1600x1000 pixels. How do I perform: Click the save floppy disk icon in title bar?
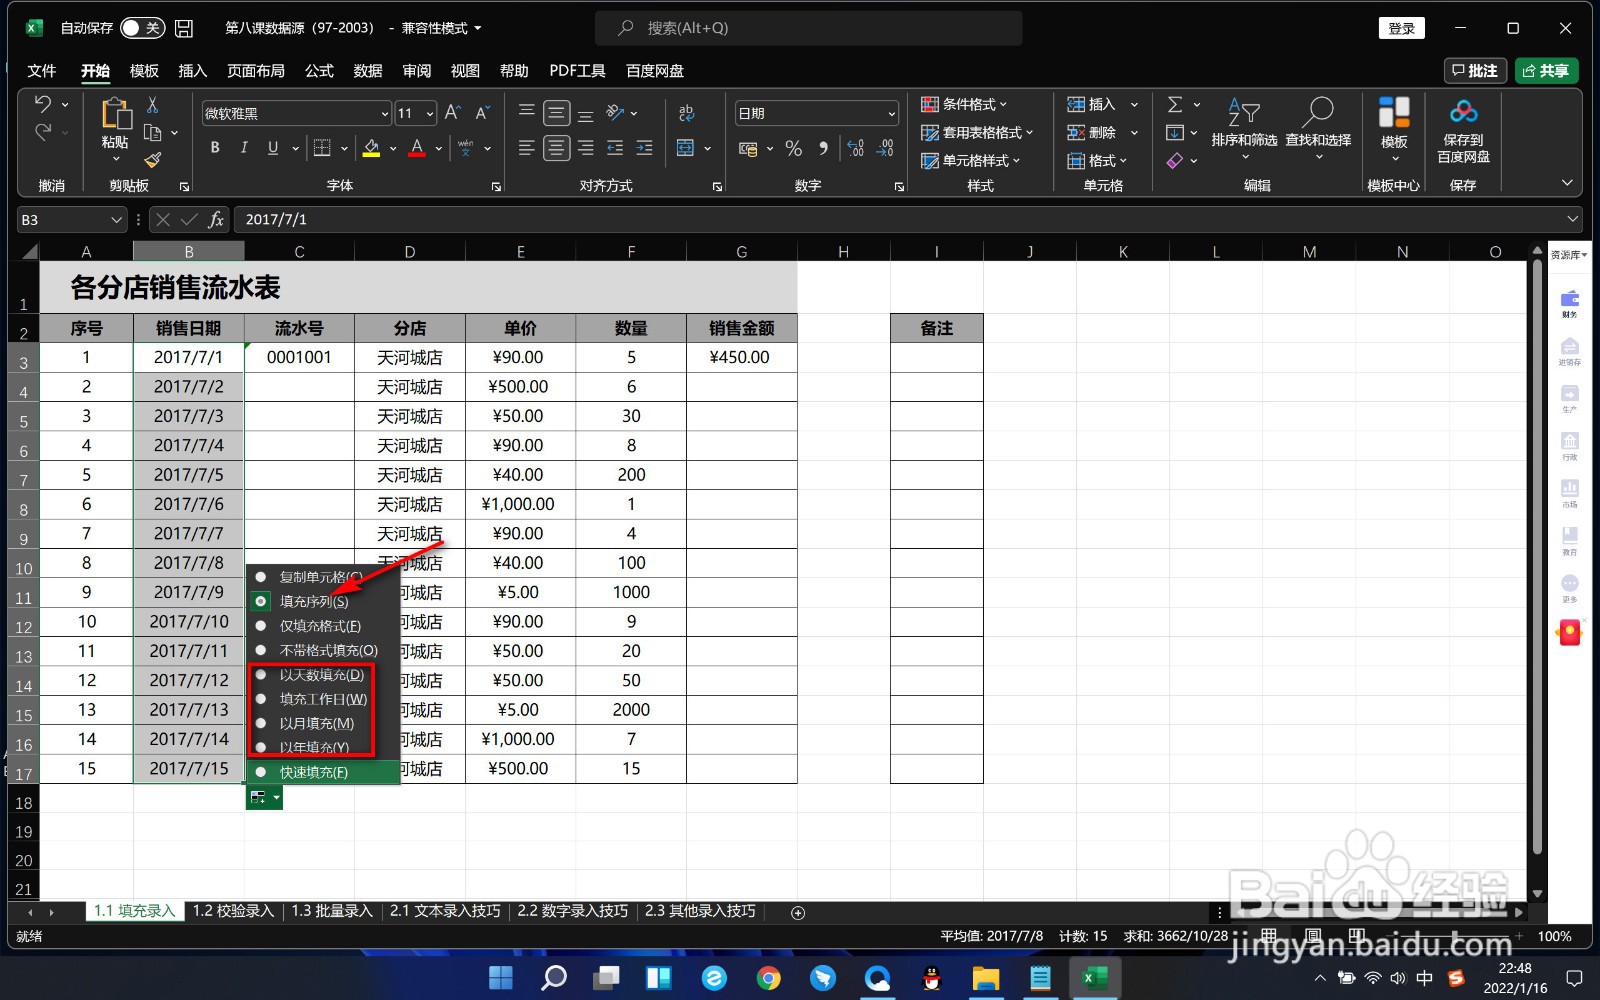184,28
